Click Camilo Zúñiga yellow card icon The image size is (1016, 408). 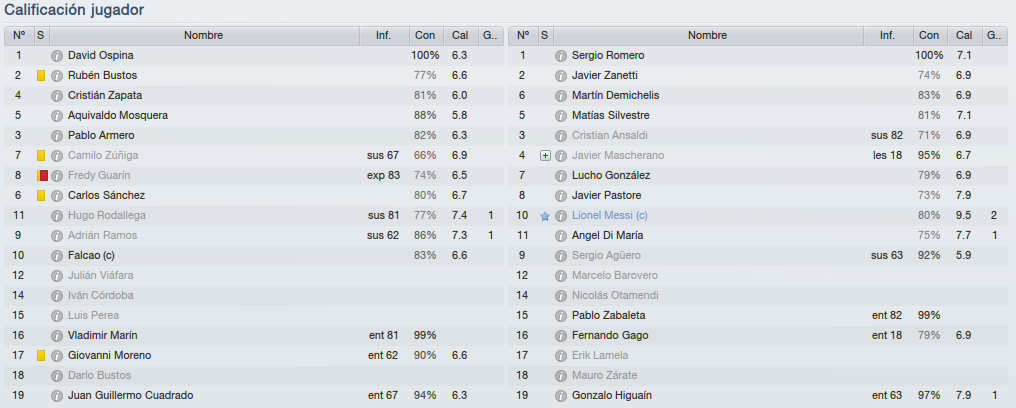(x=41, y=155)
